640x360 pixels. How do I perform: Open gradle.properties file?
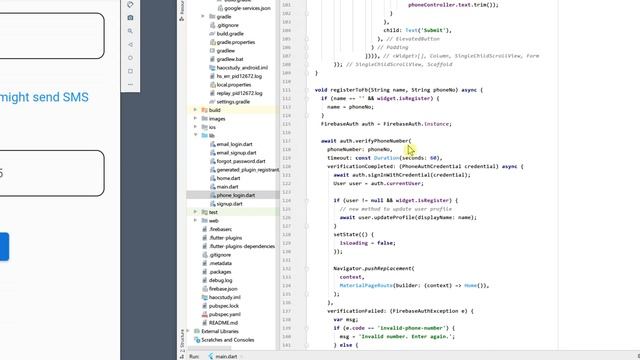tap(232, 42)
